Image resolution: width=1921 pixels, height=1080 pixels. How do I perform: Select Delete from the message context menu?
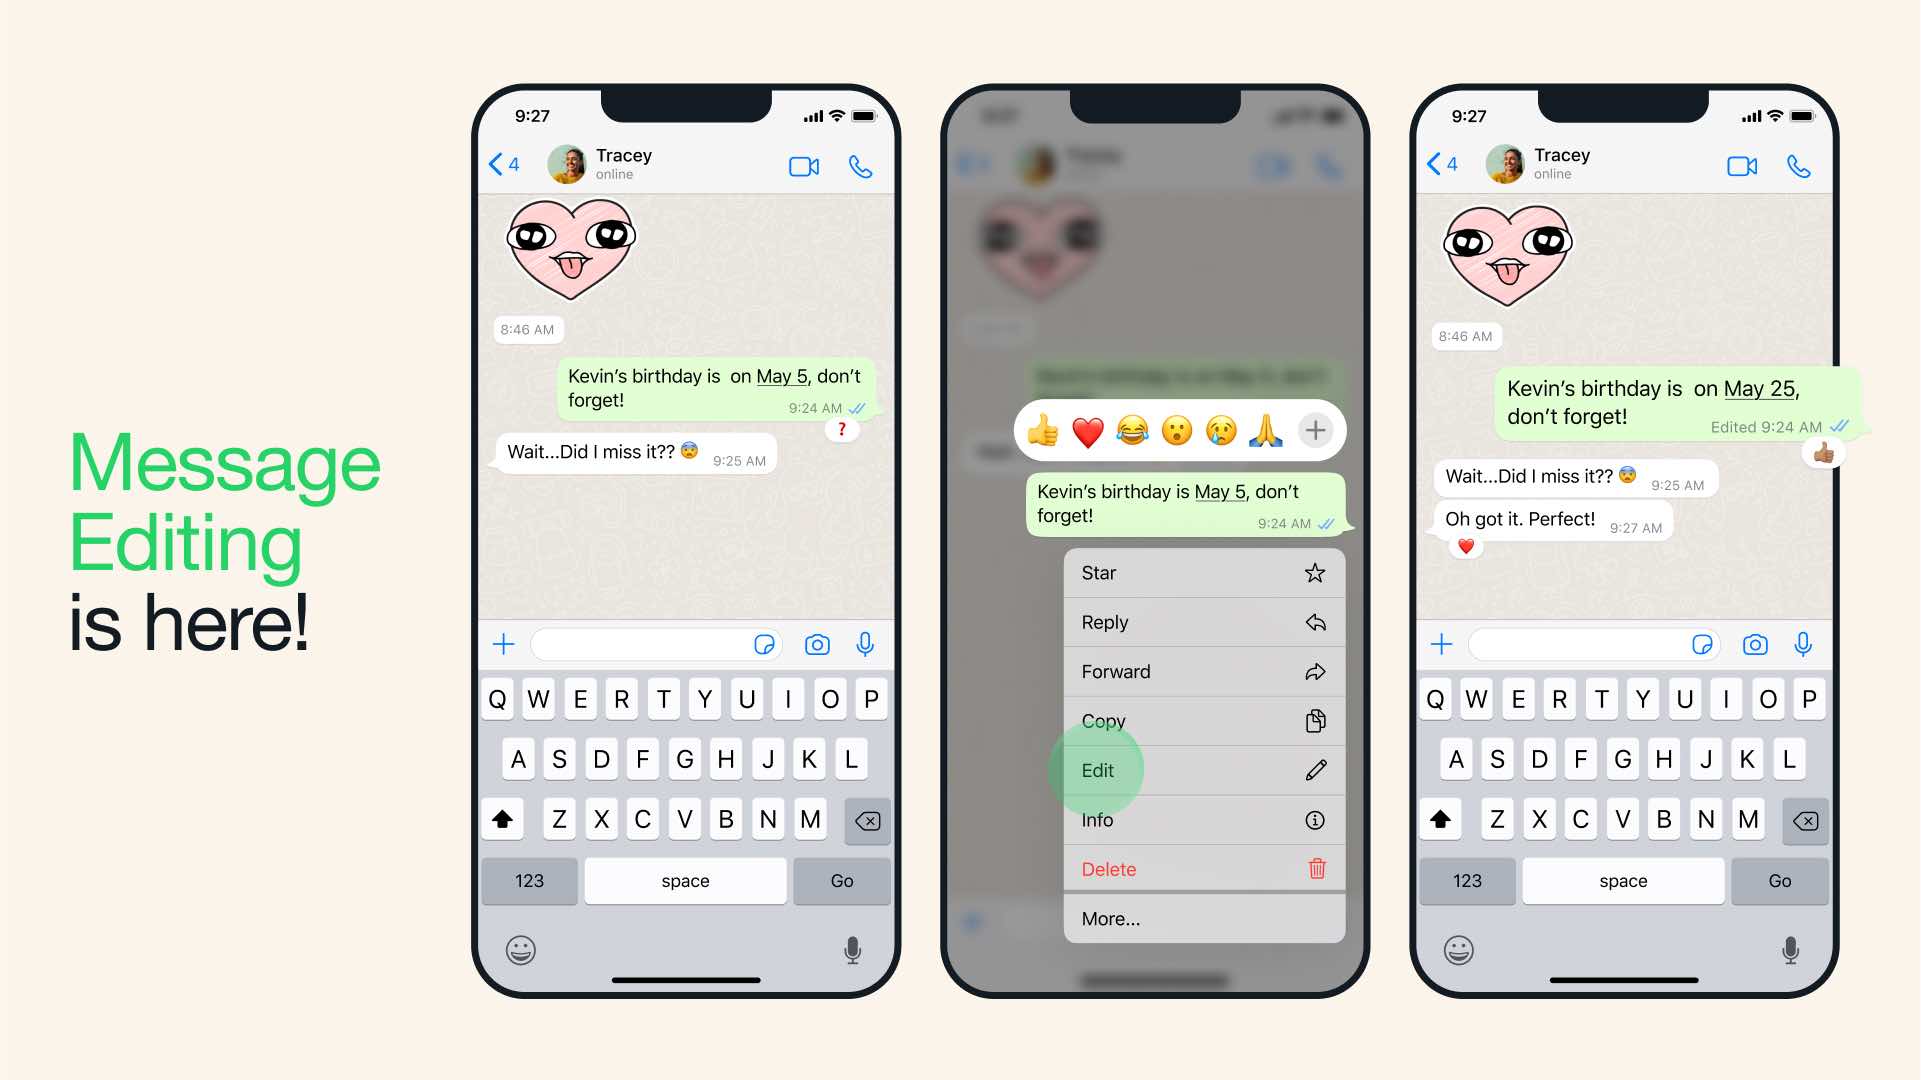point(1203,869)
